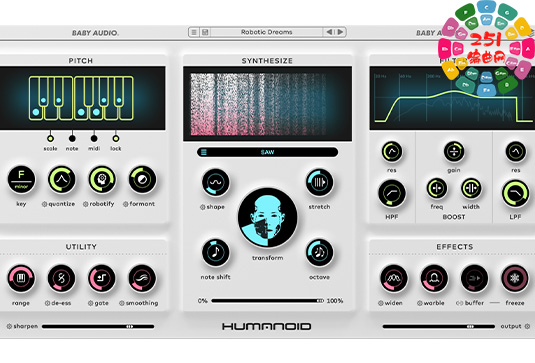Go to previous preset arrow
Image resolution: width=535 pixels, height=363 pixels.
329,32
